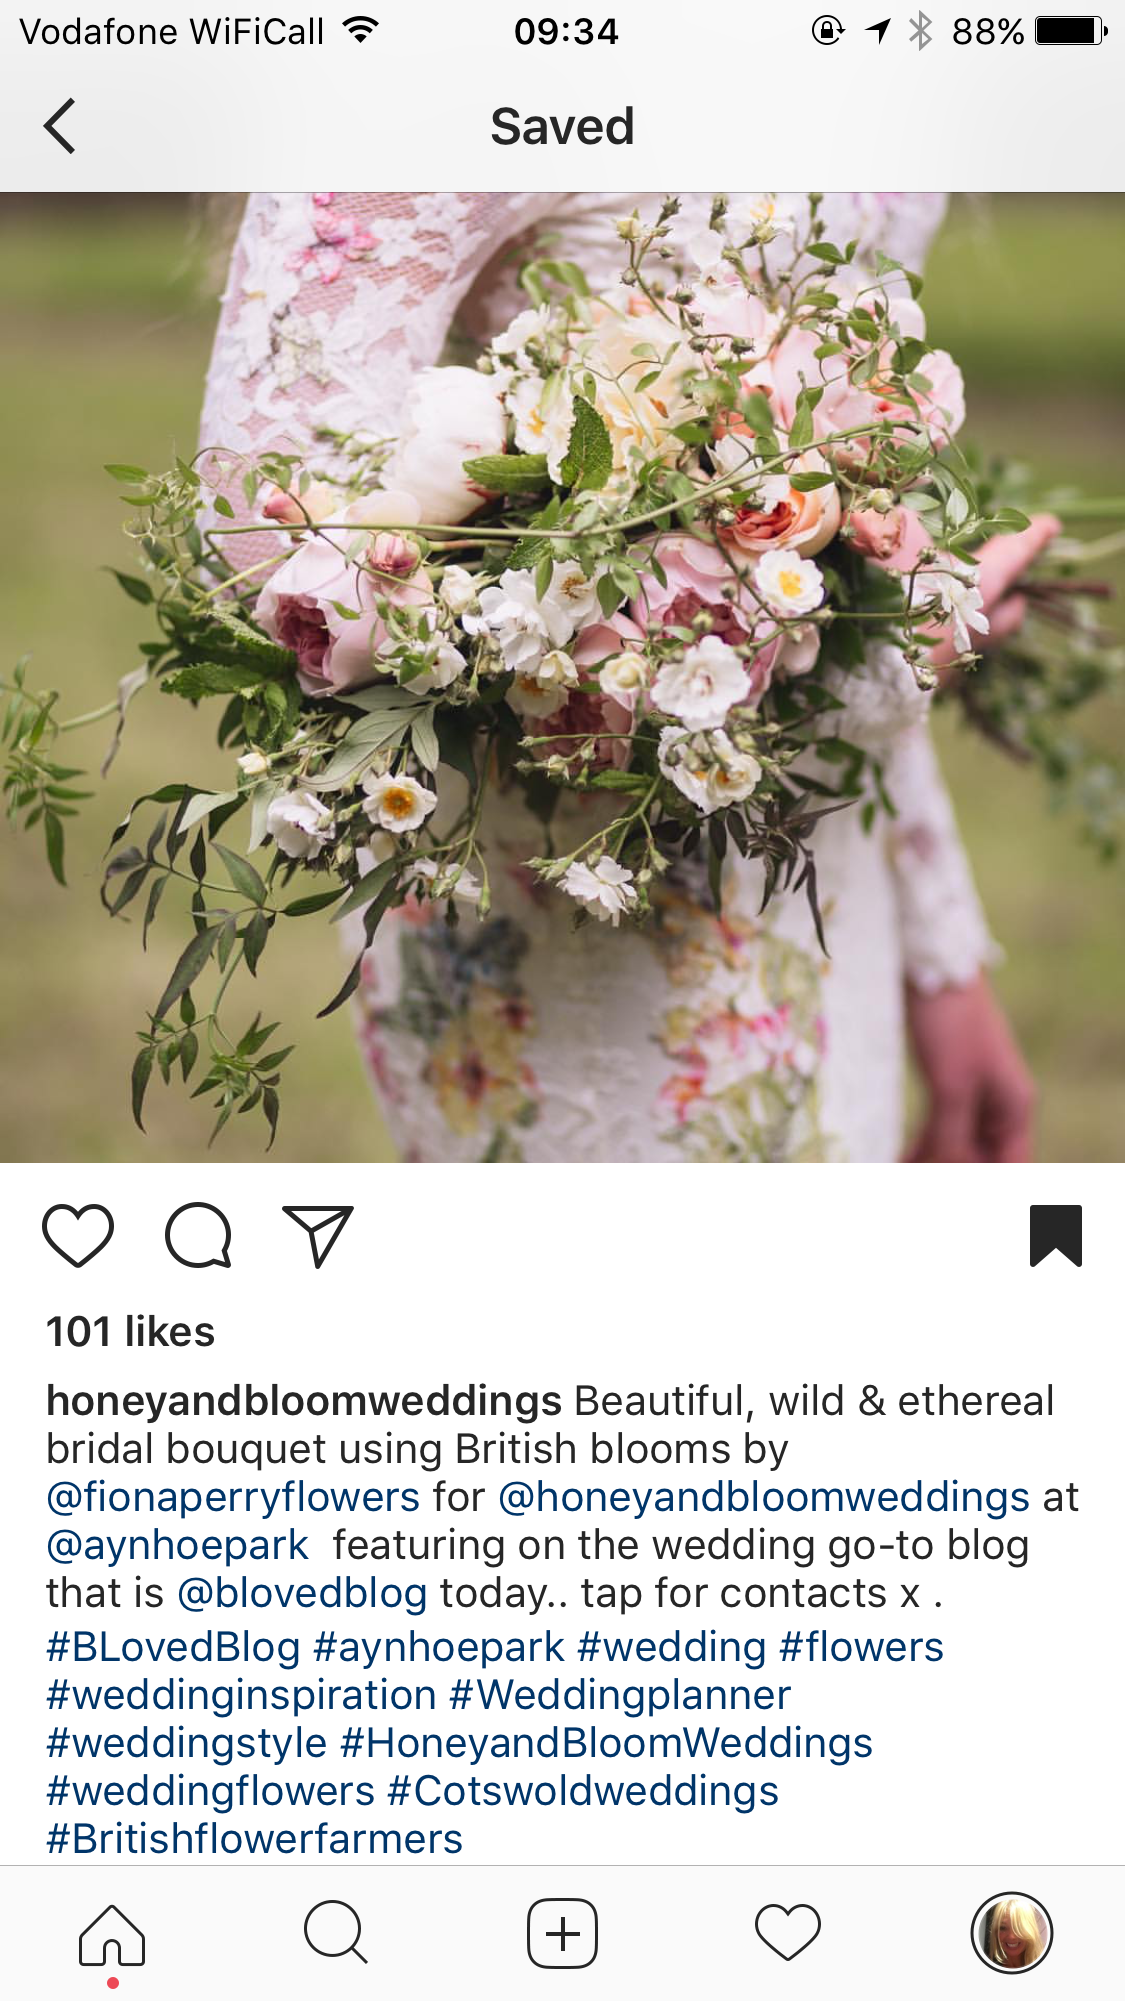Open Activity heart tab
This screenshot has height=2001, width=1125.
788,1933
